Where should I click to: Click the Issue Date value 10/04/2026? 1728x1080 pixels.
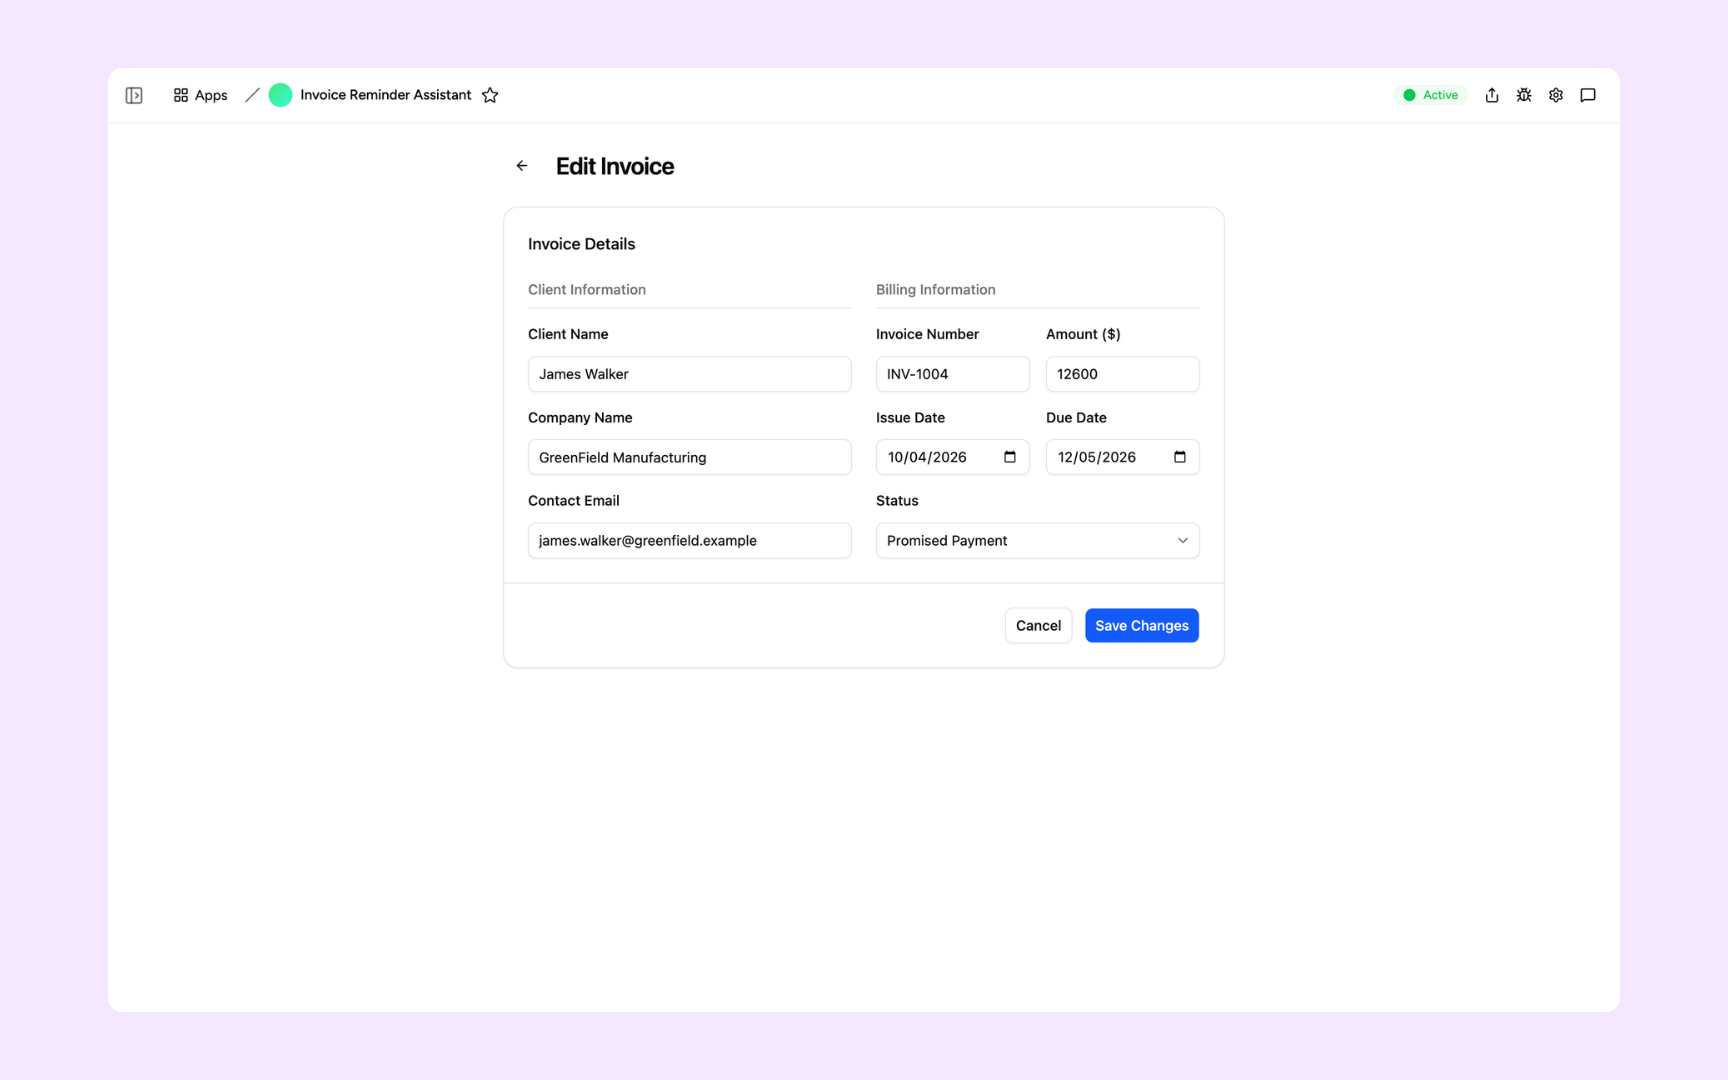(x=927, y=457)
